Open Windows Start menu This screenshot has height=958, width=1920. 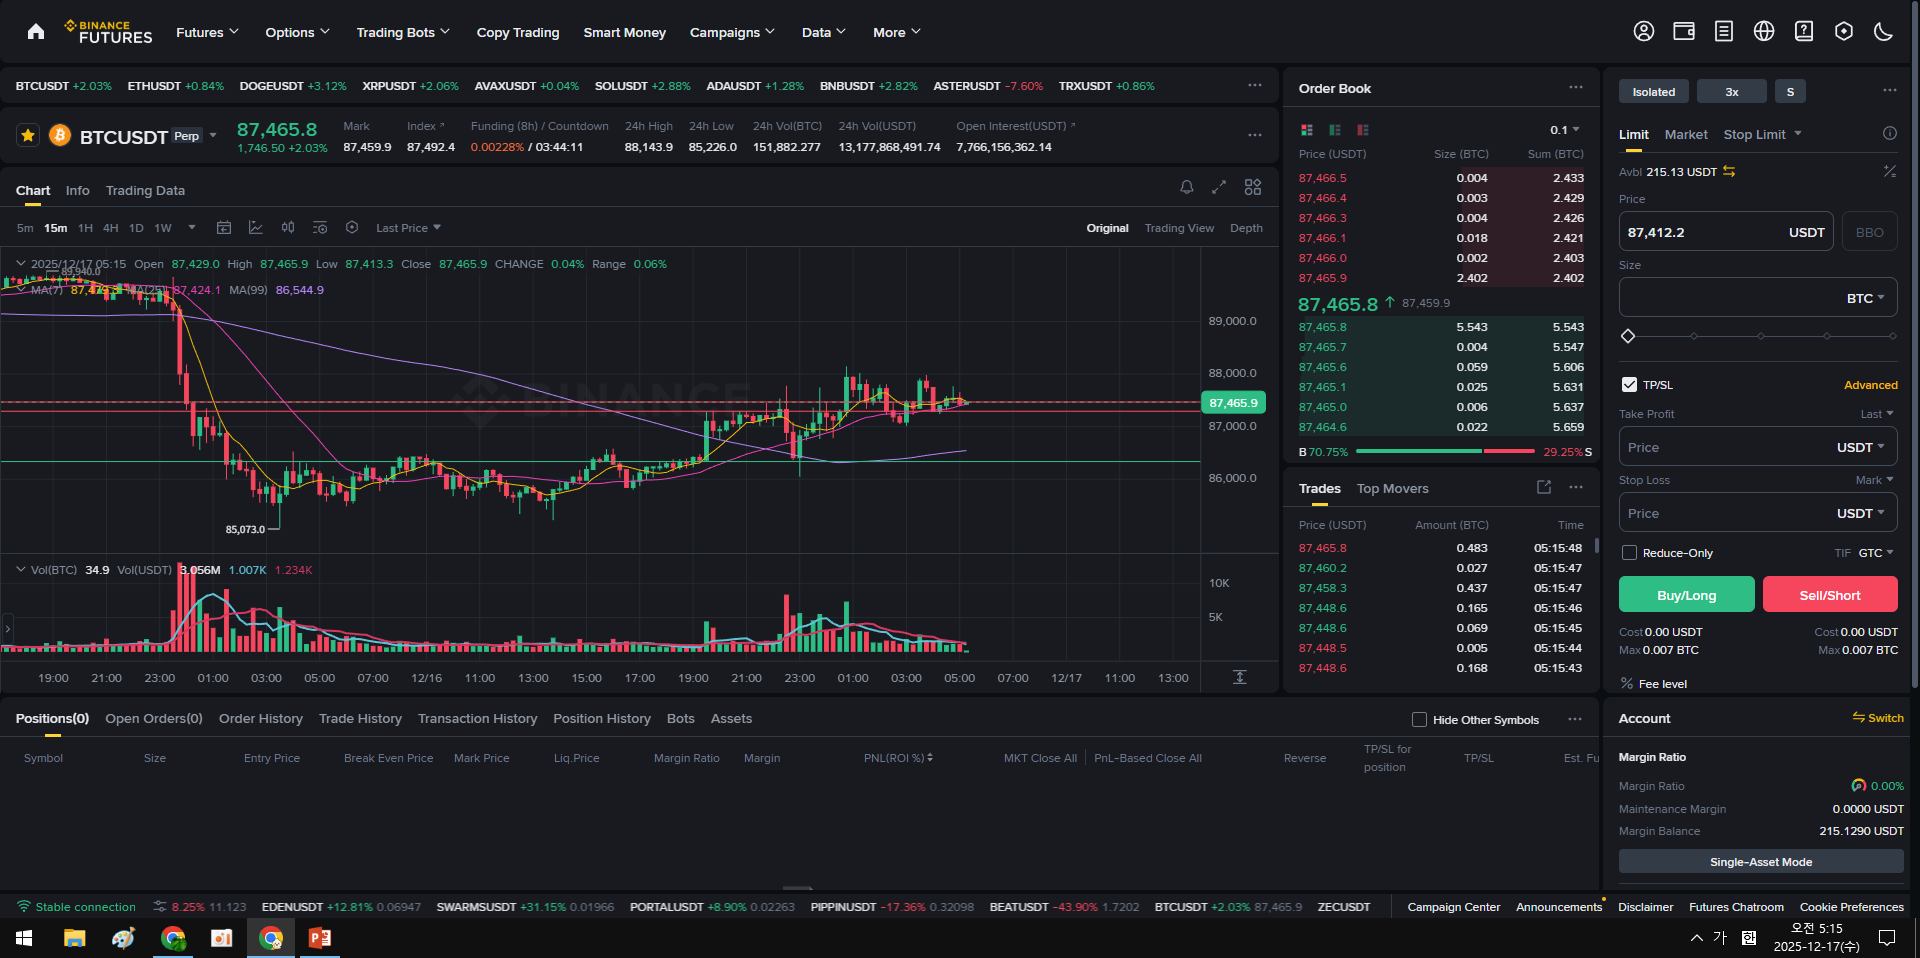[24, 938]
